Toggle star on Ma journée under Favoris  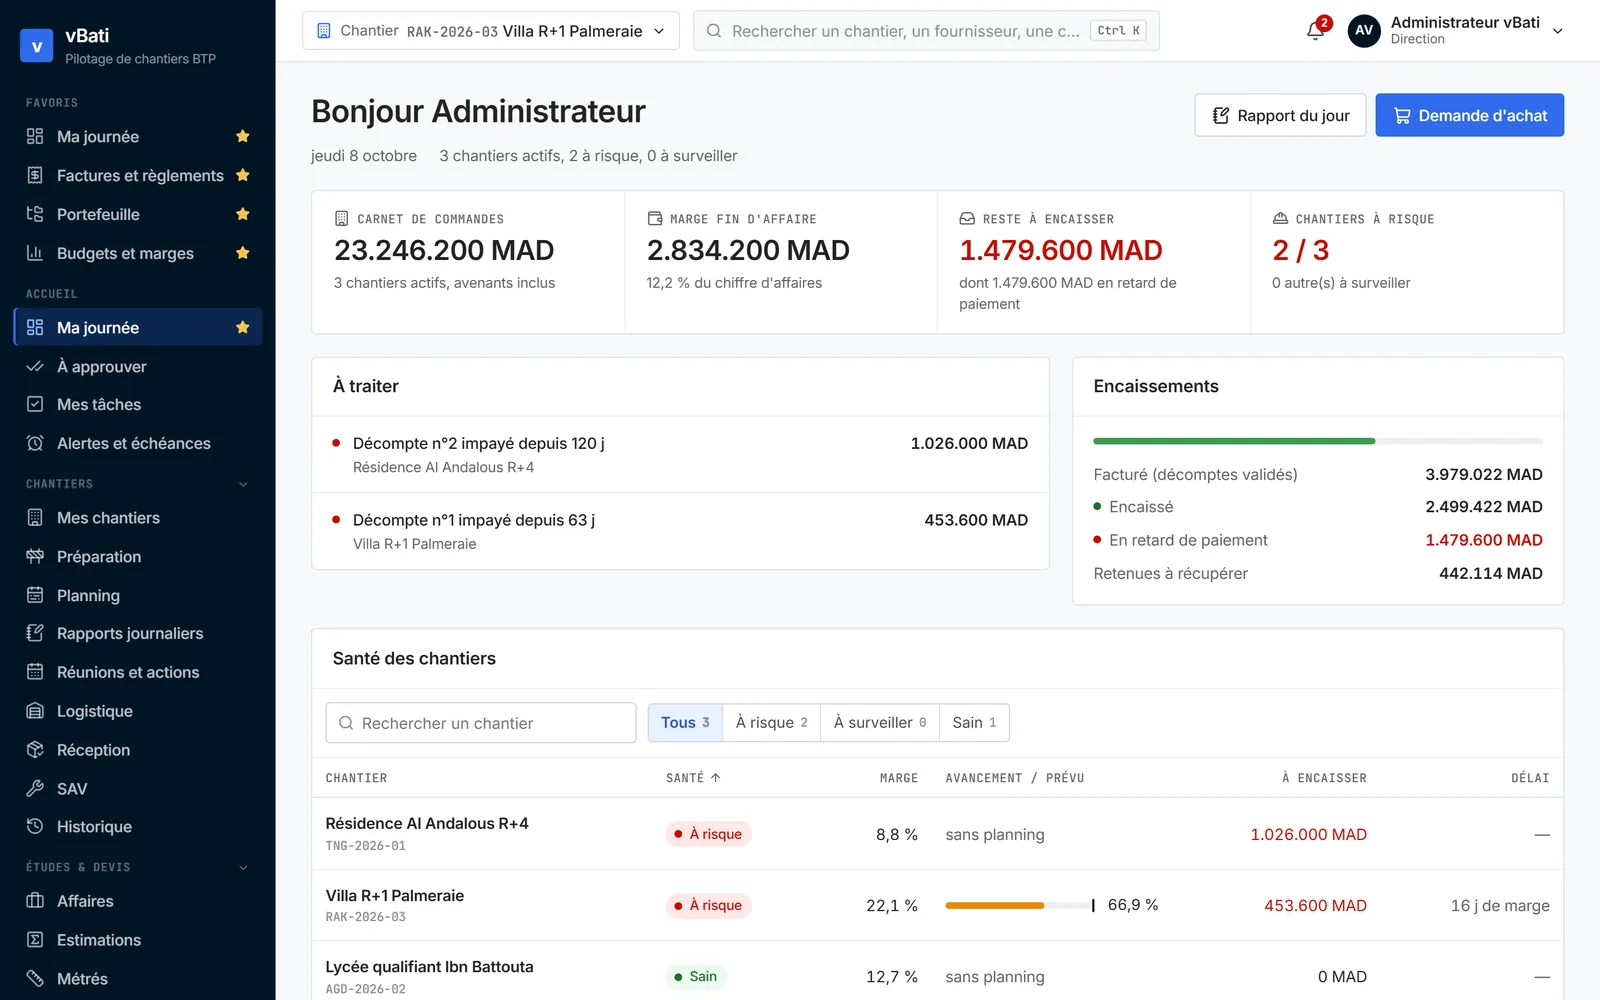tap(242, 136)
